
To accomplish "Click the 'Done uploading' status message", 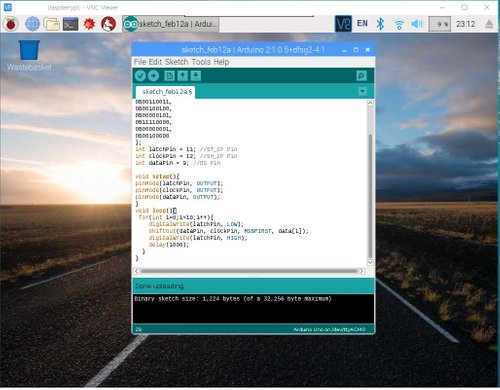I will (x=159, y=286).
